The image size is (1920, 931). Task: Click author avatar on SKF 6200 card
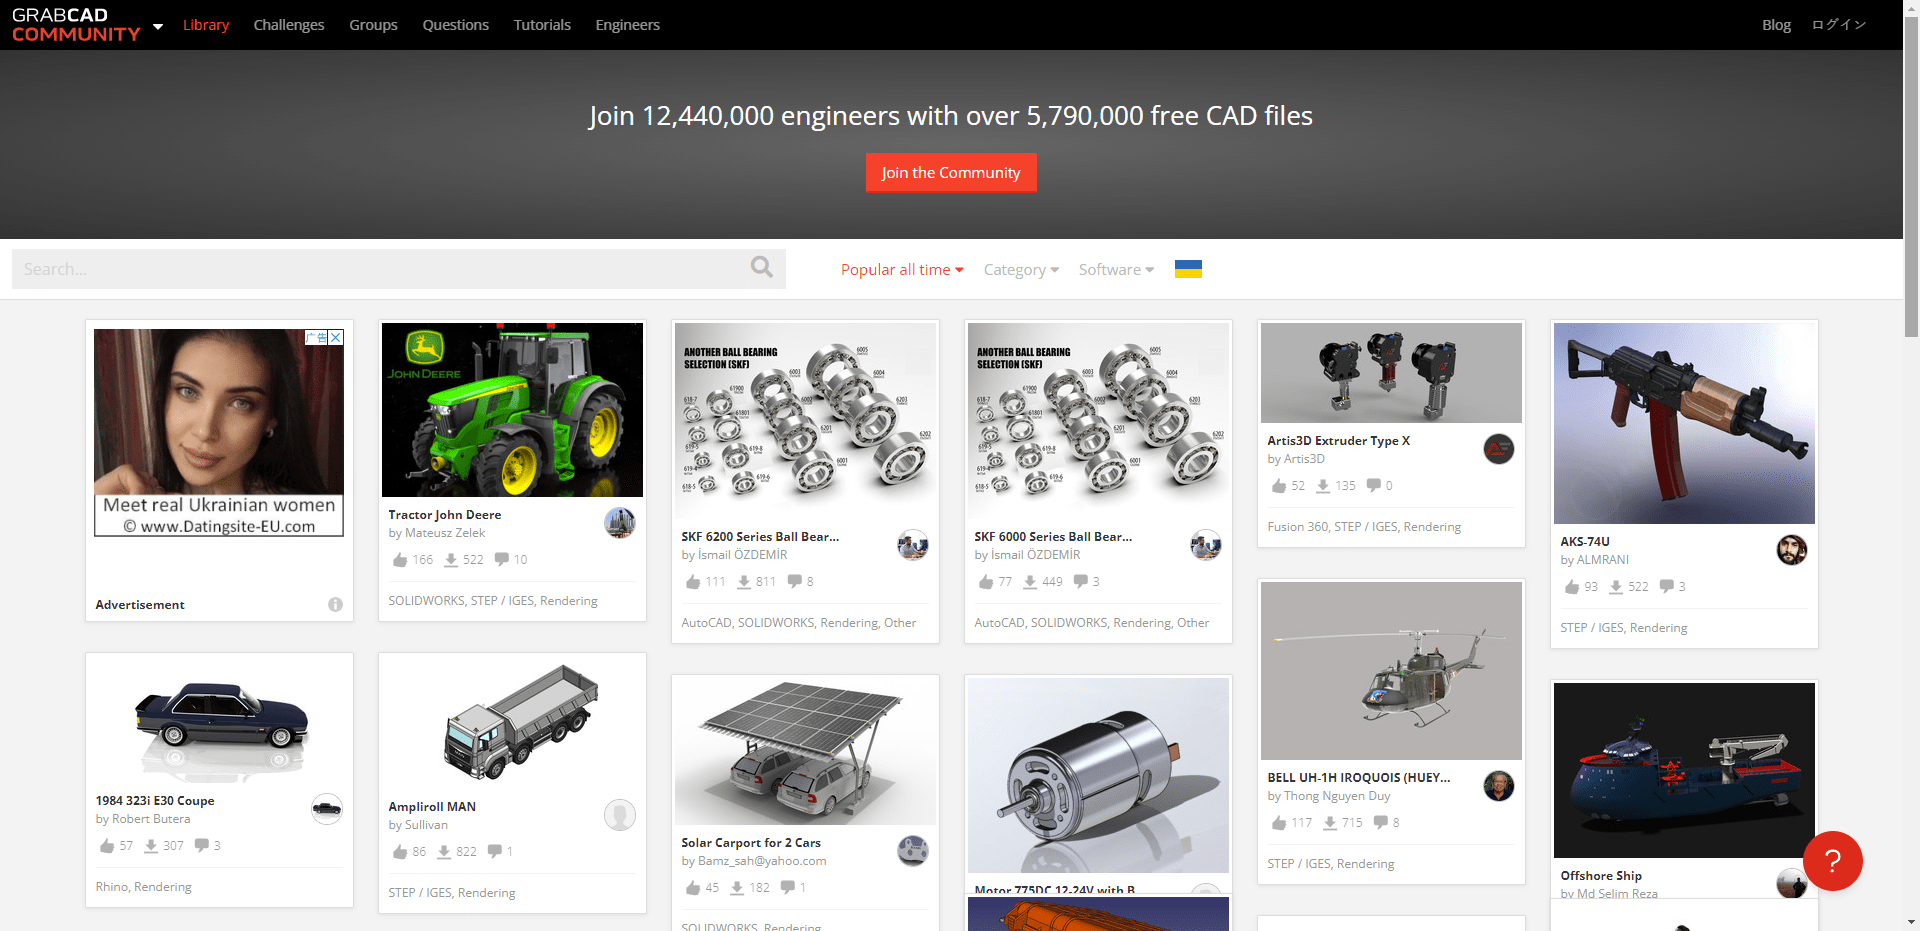(913, 544)
